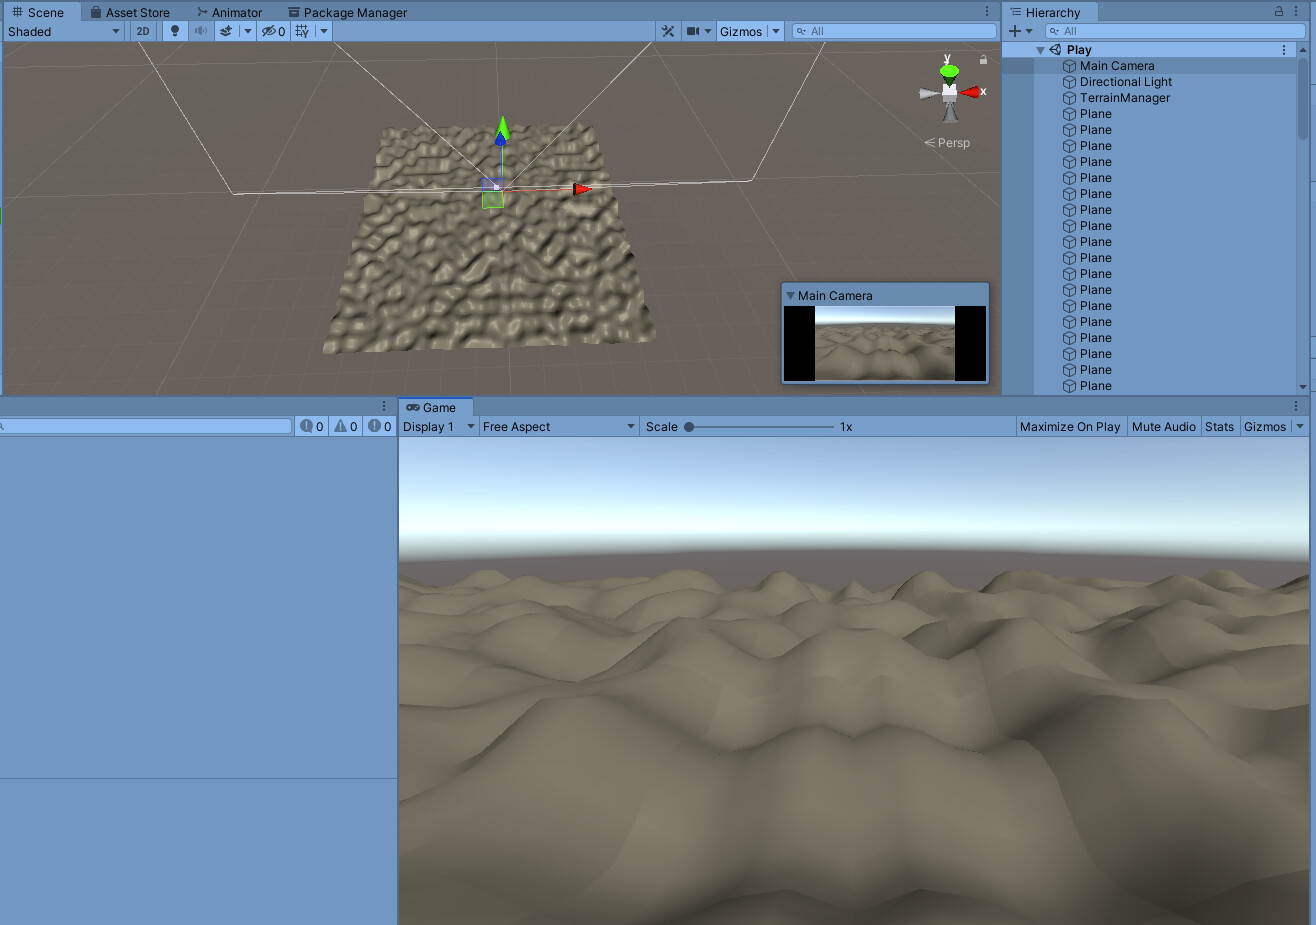
Task: Collapse the Play scene in Hierarchy
Action: pyautogui.click(x=1040, y=49)
